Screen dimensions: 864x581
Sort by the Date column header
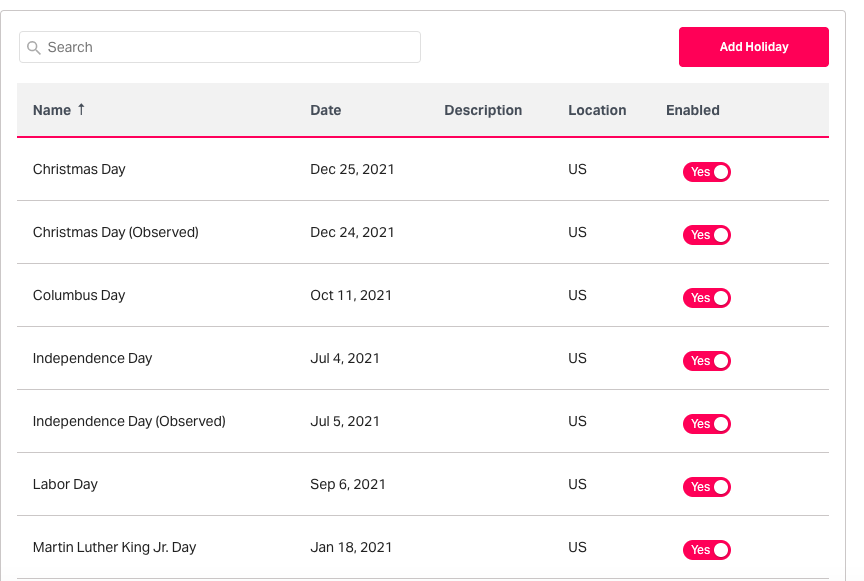(x=326, y=110)
